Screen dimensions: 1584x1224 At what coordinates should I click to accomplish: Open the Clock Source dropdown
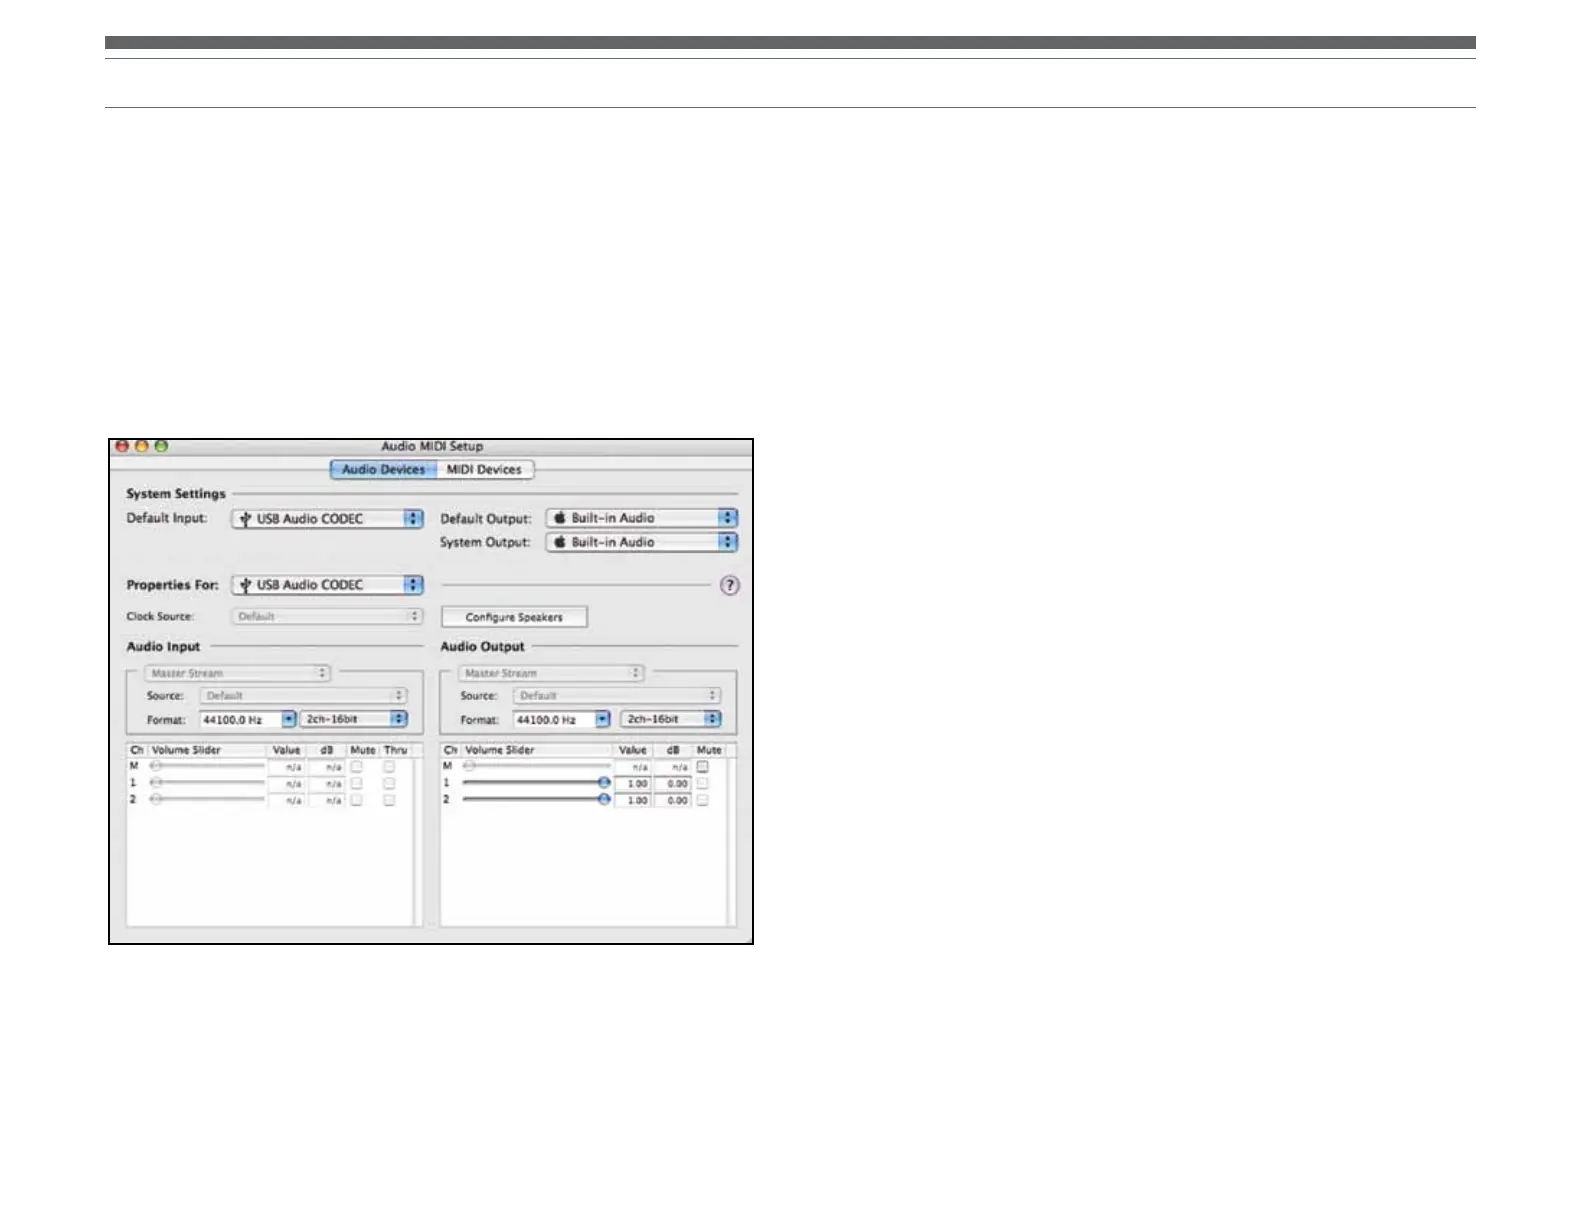coord(328,616)
